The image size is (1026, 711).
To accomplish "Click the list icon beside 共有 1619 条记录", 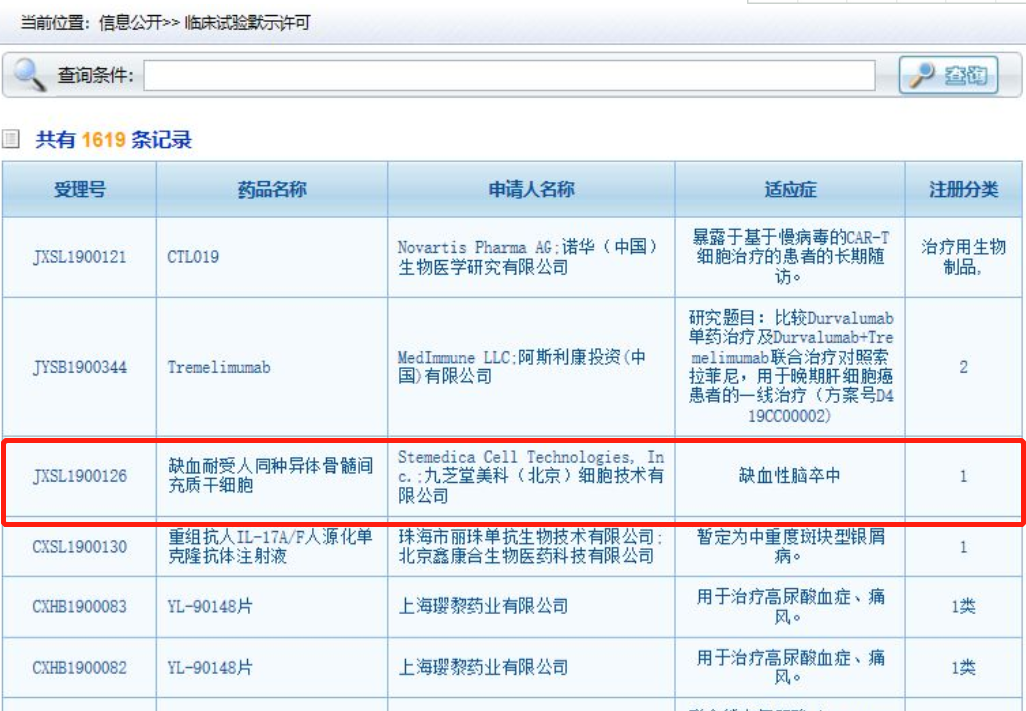I will [10, 139].
